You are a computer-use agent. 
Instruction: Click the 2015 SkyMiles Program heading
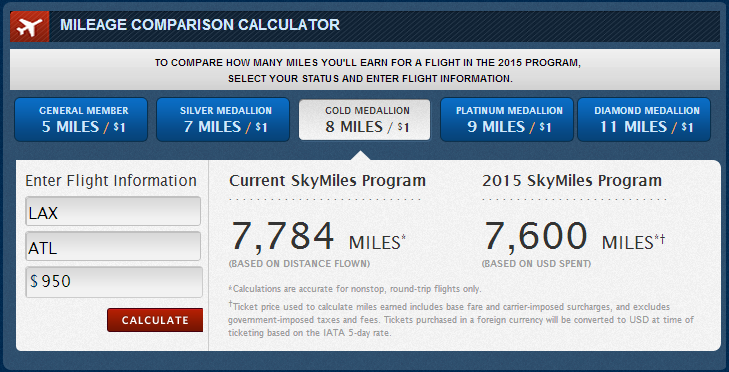(572, 180)
